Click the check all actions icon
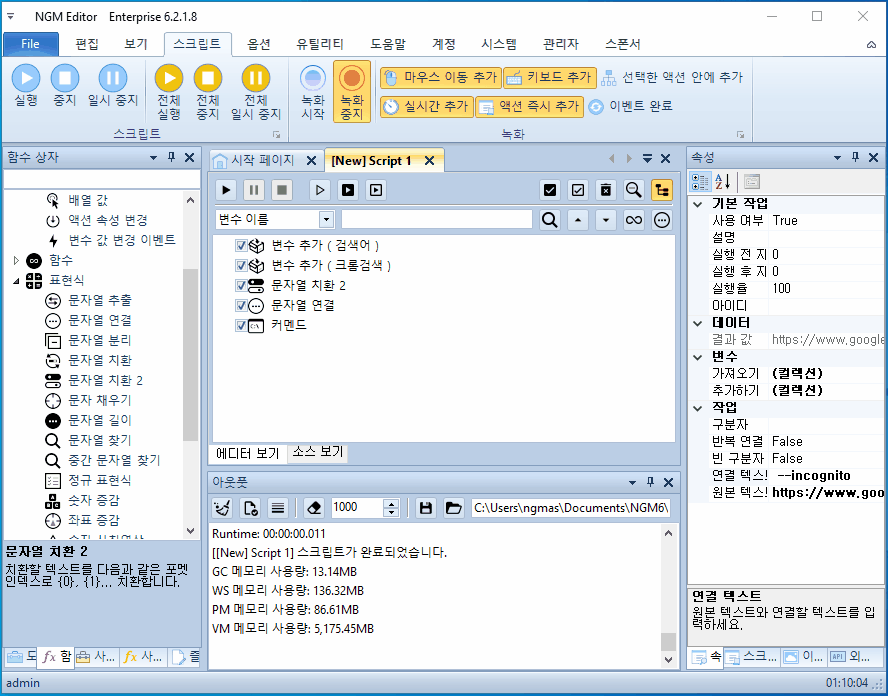This screenshot has height=696, width=888. click(549, 190)
